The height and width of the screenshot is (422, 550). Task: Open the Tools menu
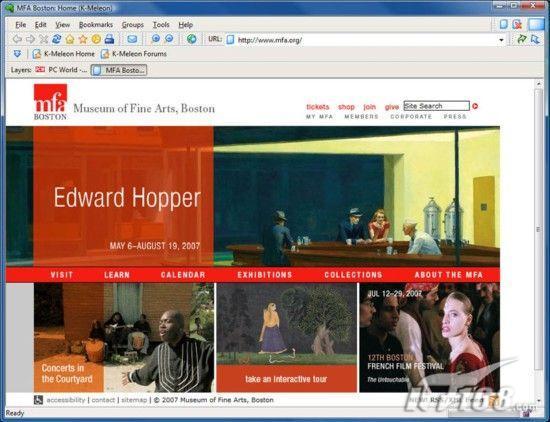(x=161, y=25)
